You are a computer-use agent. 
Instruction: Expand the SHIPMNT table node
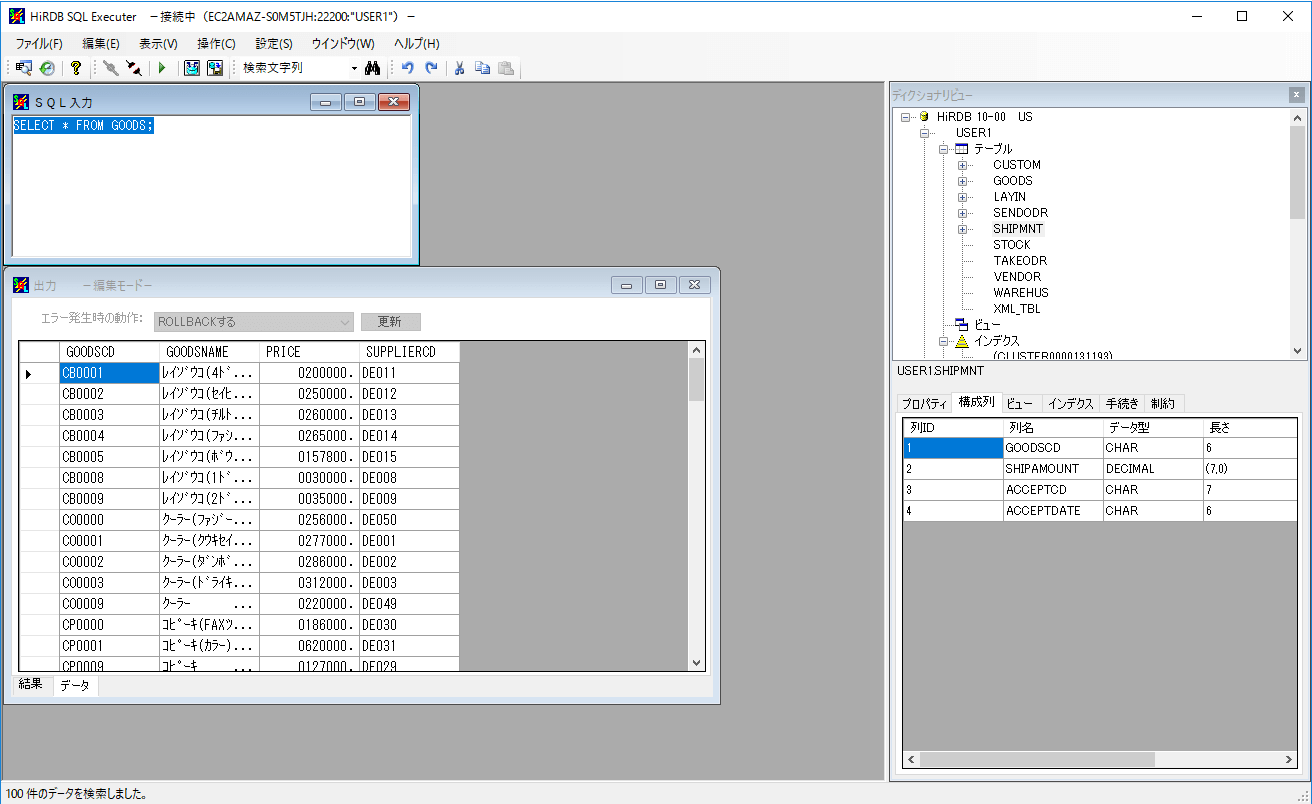963,228
